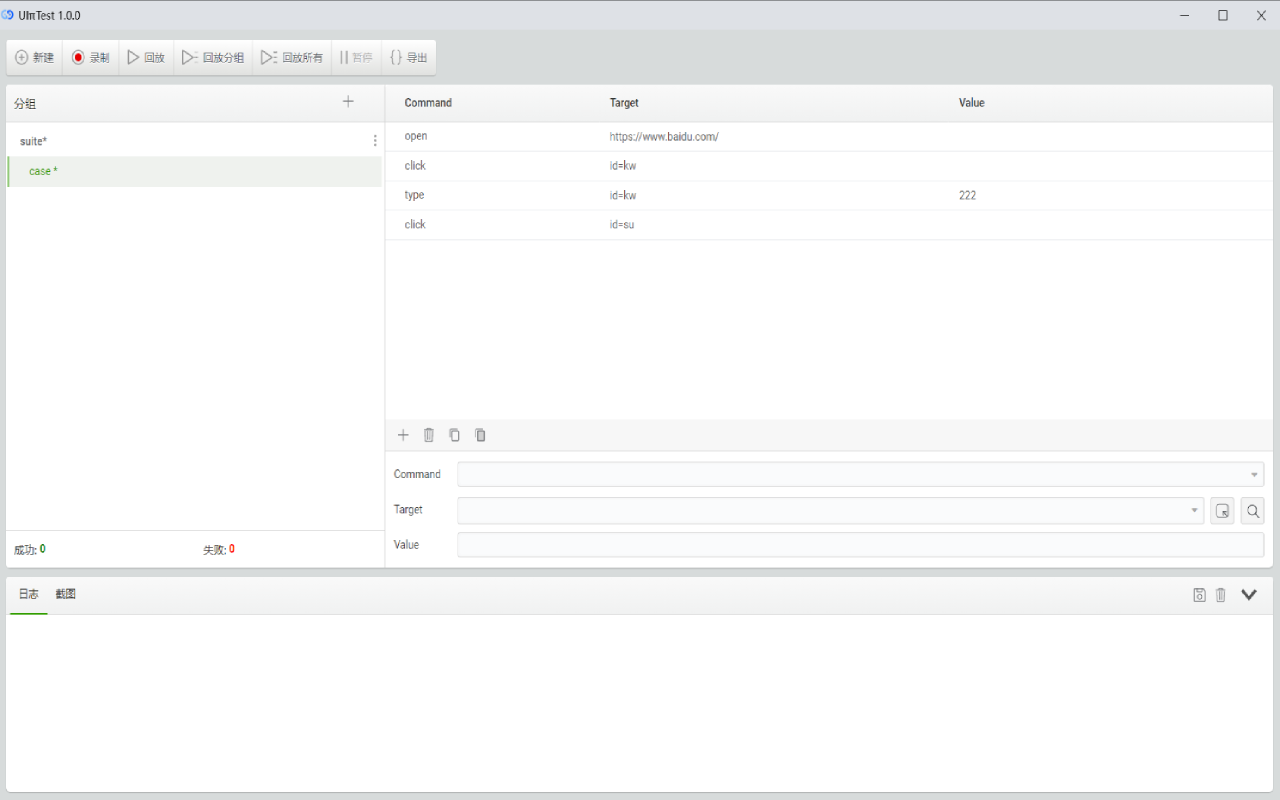Click the 新建 (New) toolbar button

click(x=35, y=58)
